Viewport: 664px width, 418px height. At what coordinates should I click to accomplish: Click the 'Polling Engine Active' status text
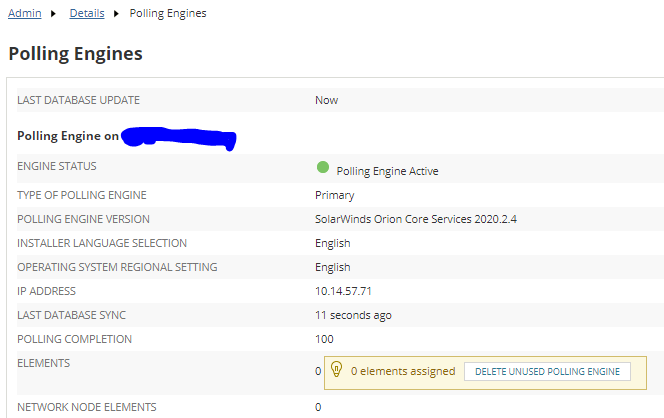[387, 171]
